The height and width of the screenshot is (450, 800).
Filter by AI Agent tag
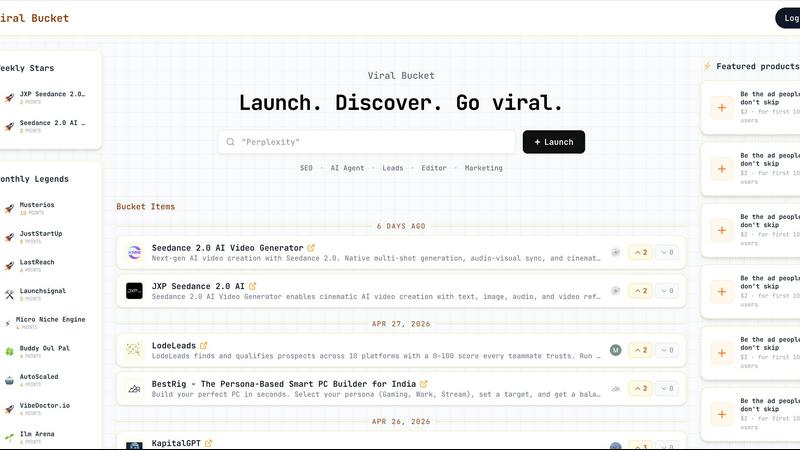[x=347, y=168]
